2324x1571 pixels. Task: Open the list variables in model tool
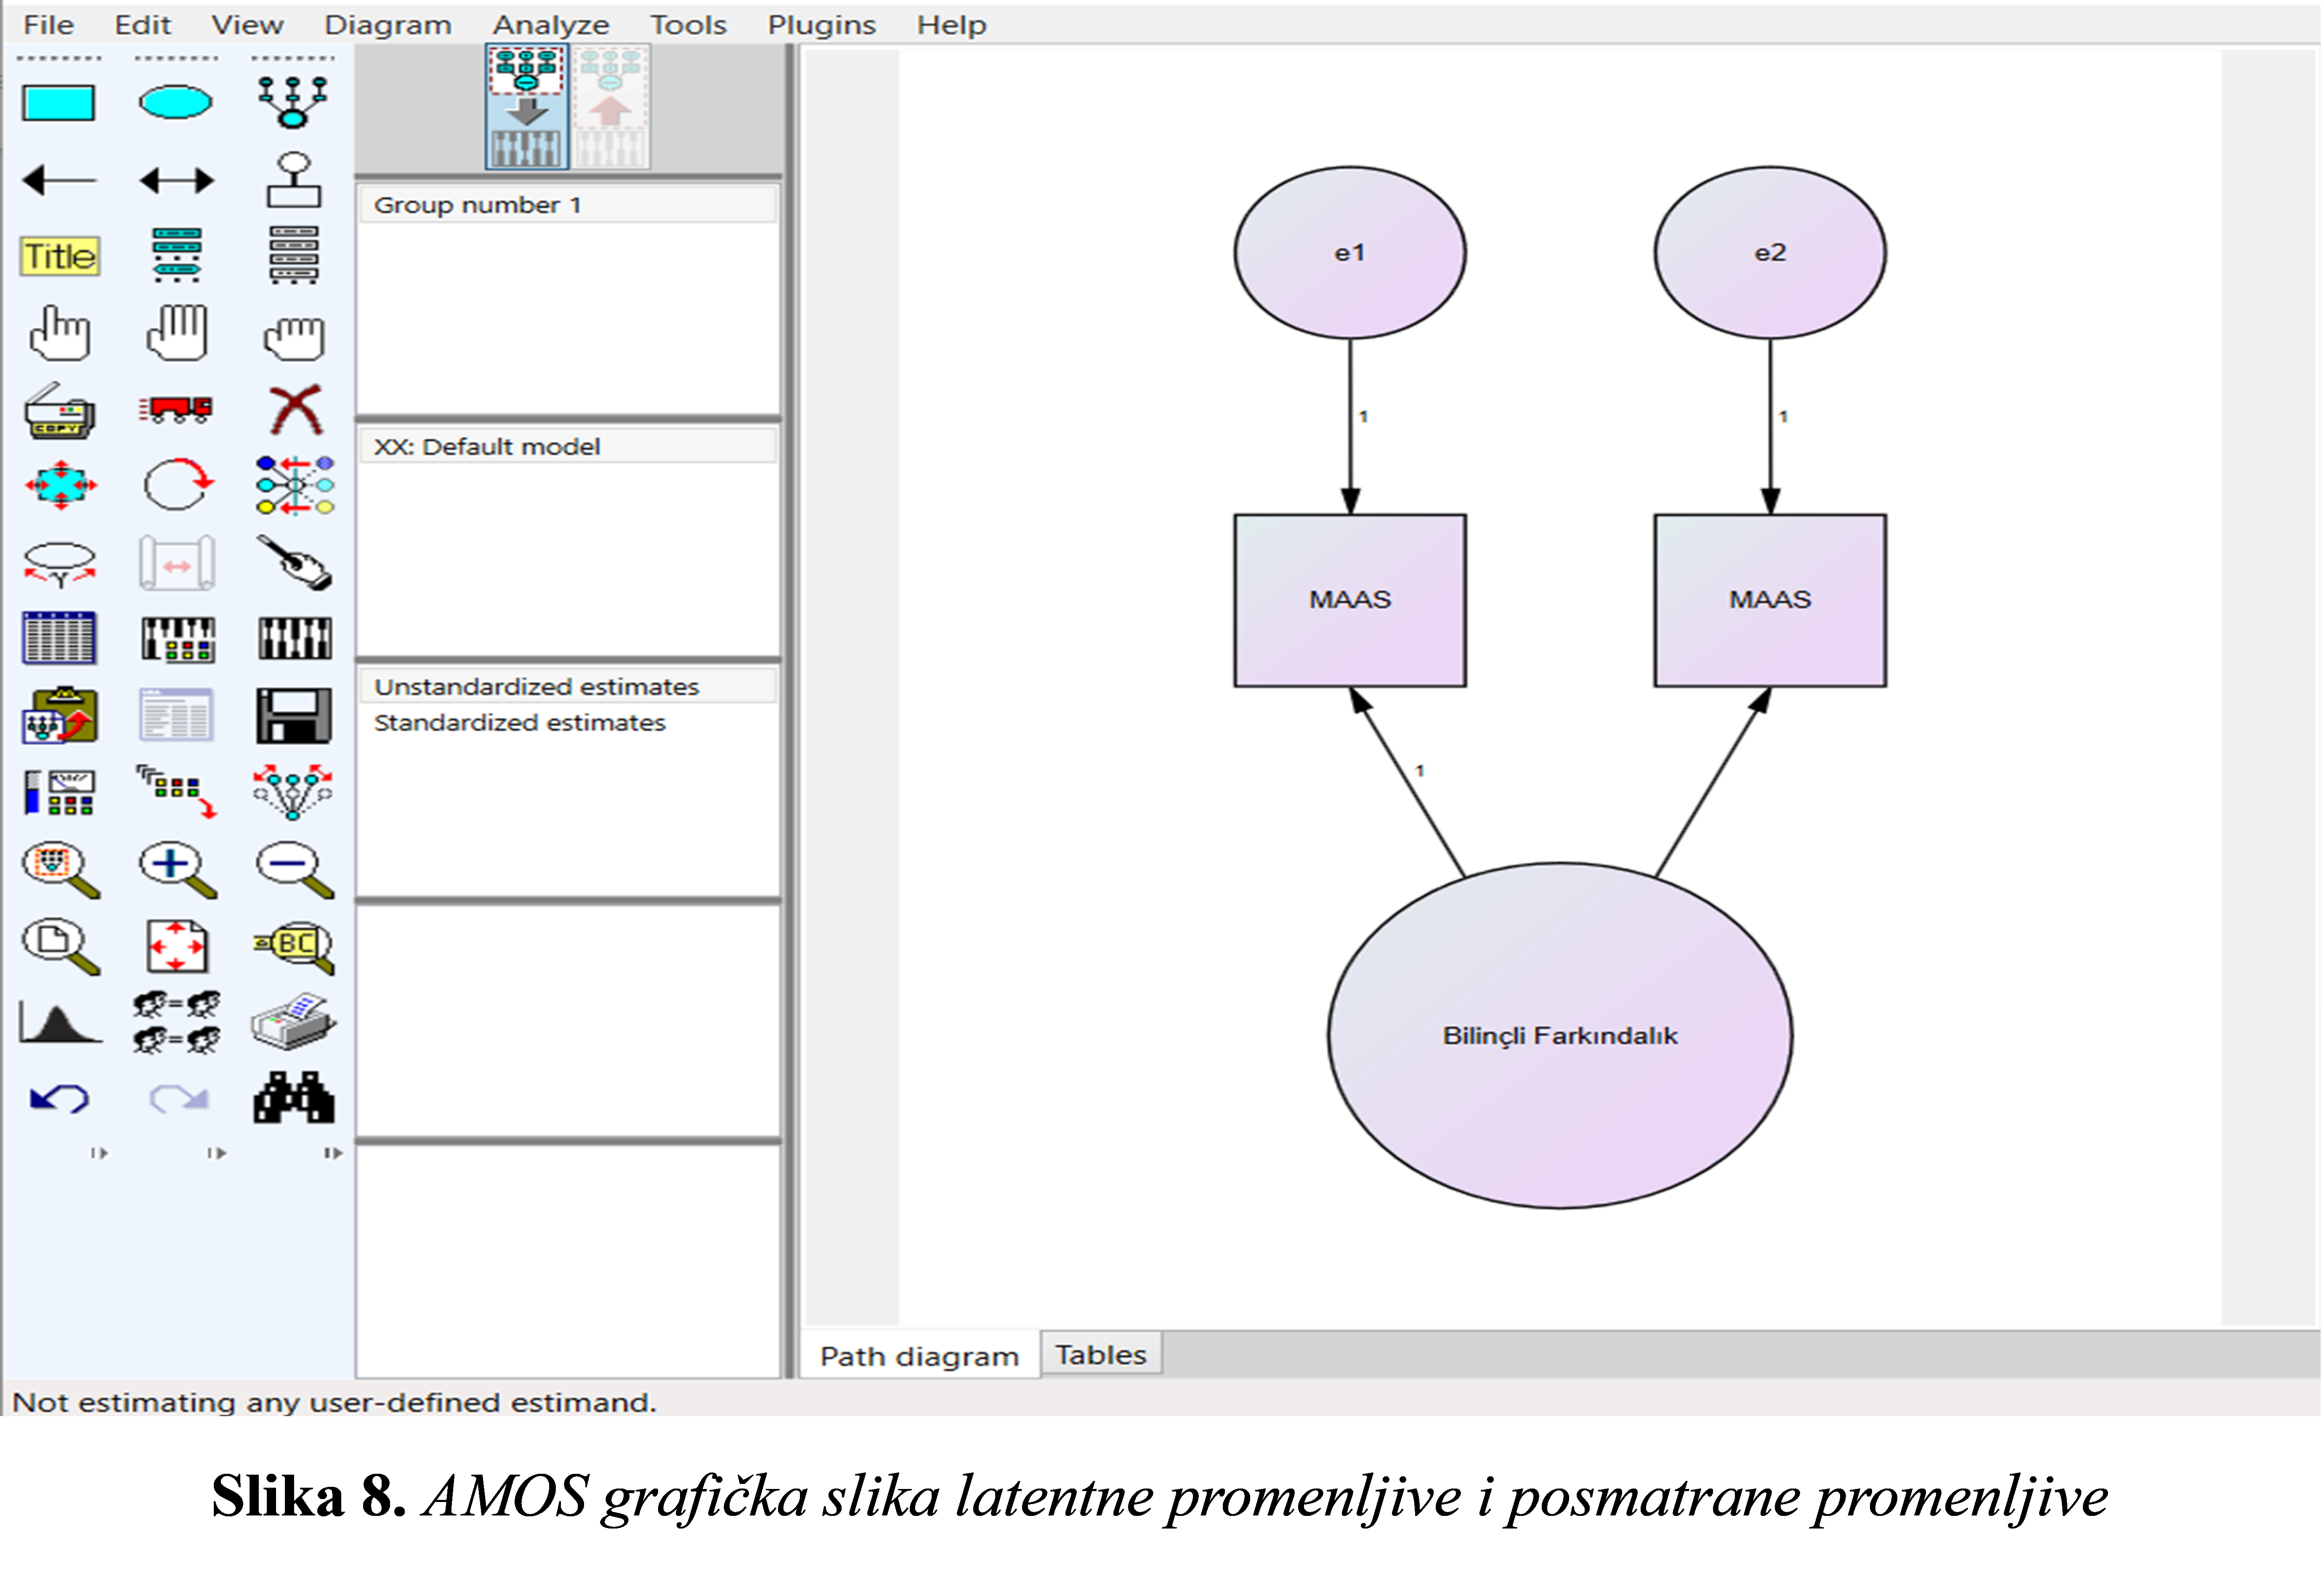pos(177,256)
